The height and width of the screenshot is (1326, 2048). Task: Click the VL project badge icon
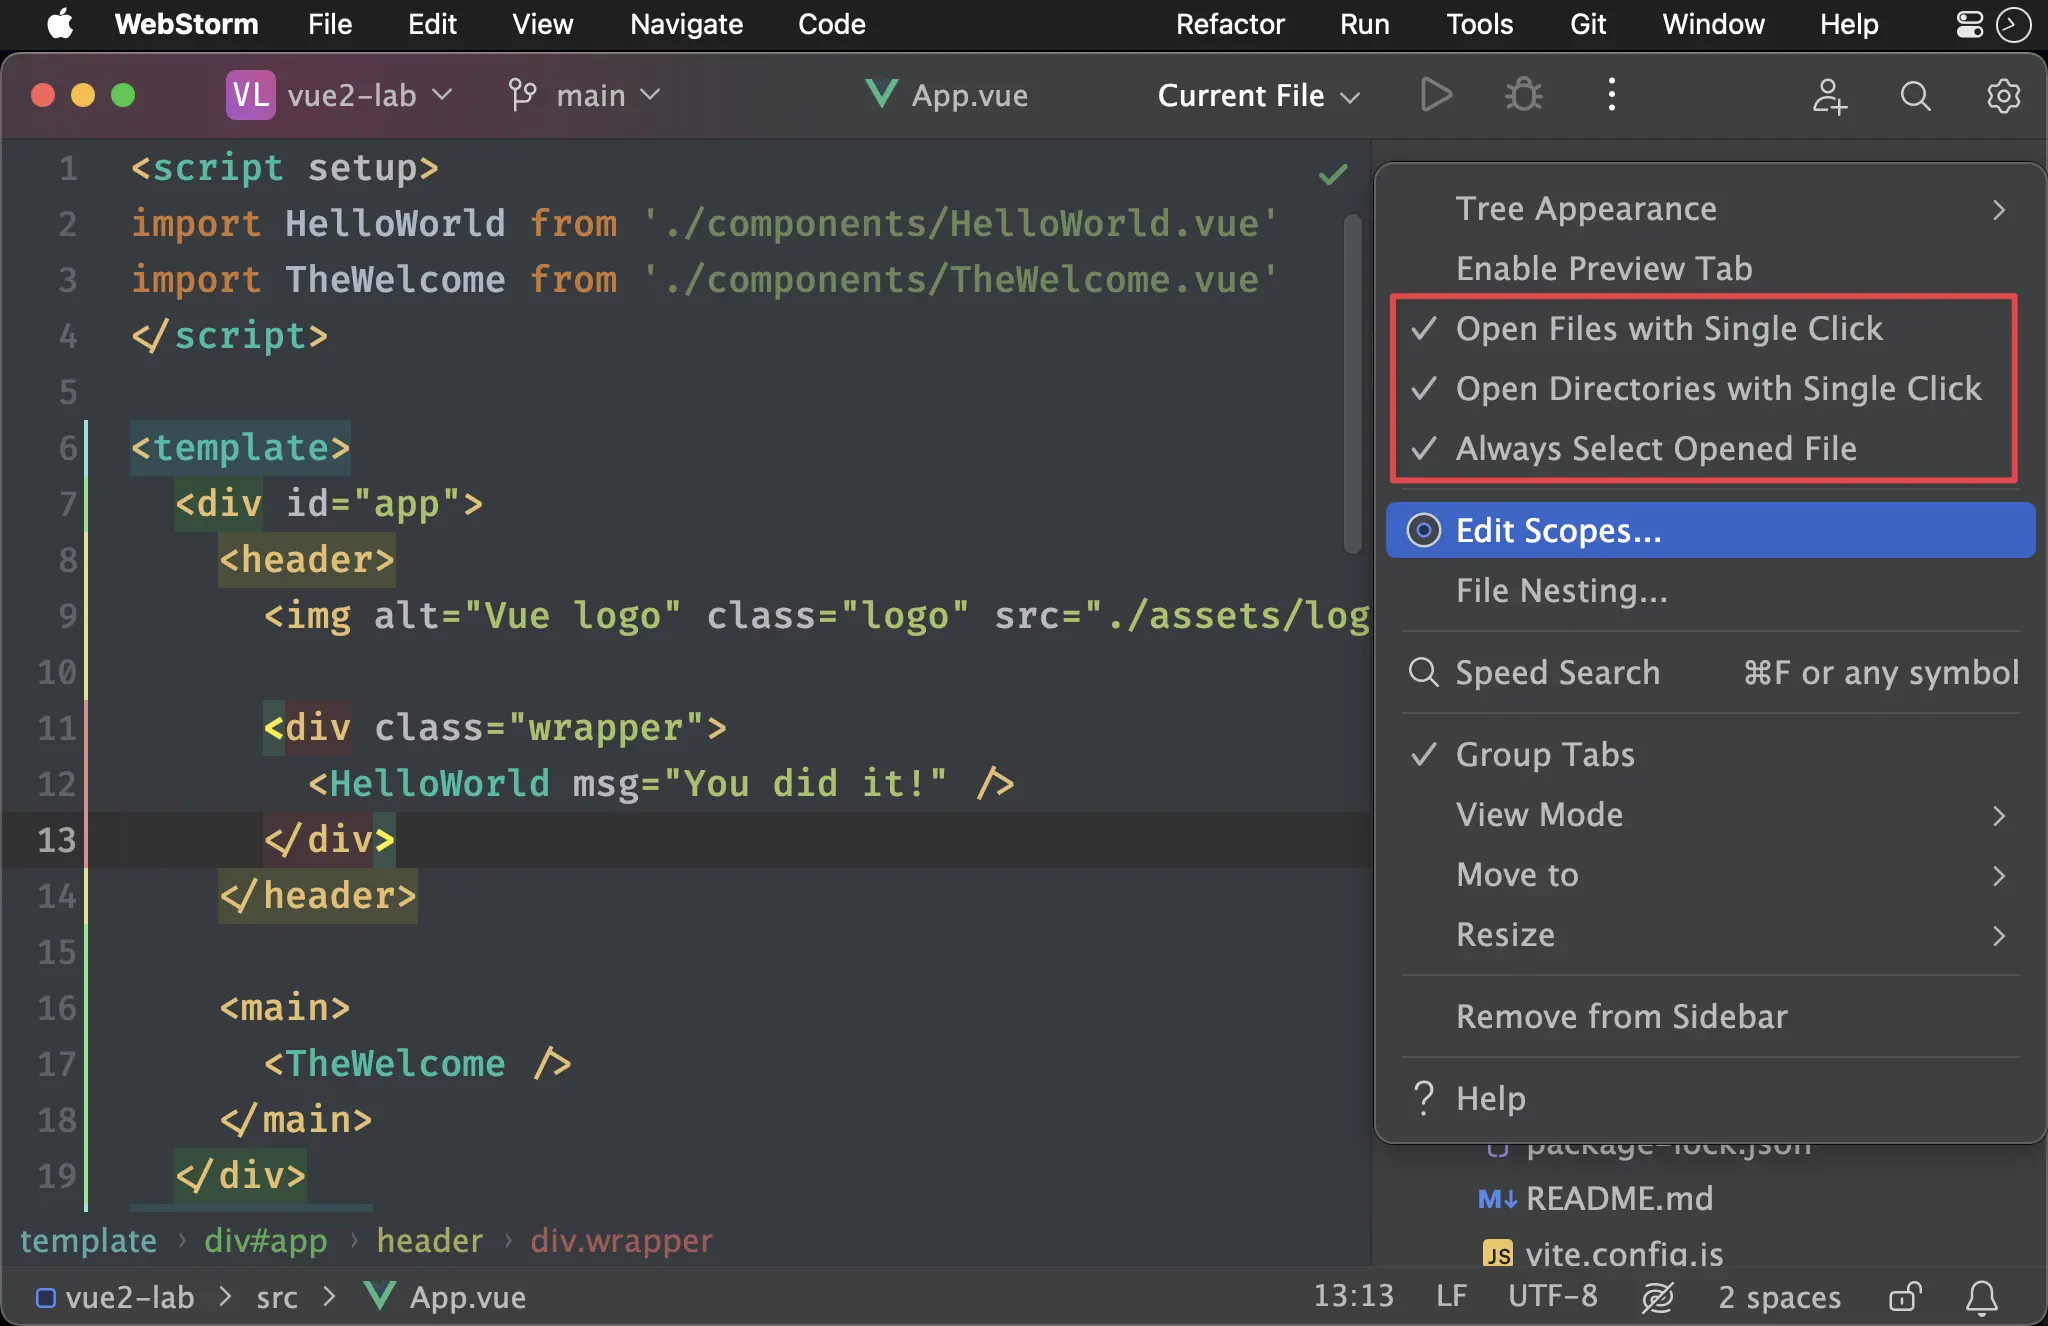click(250, 95)
